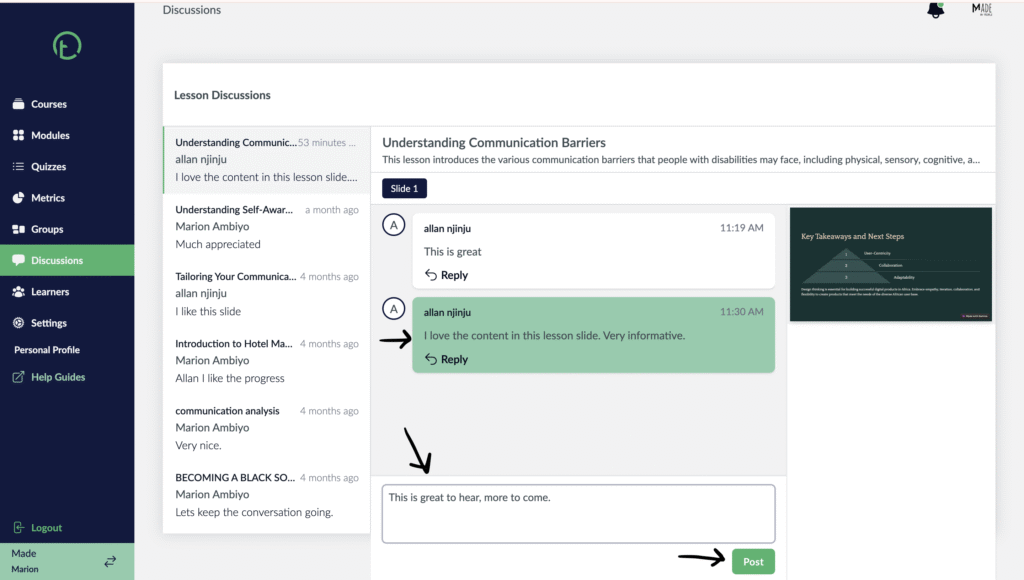The image size is (1024, 580).
Task: Post the typed reply message
Action: [753, 562]
